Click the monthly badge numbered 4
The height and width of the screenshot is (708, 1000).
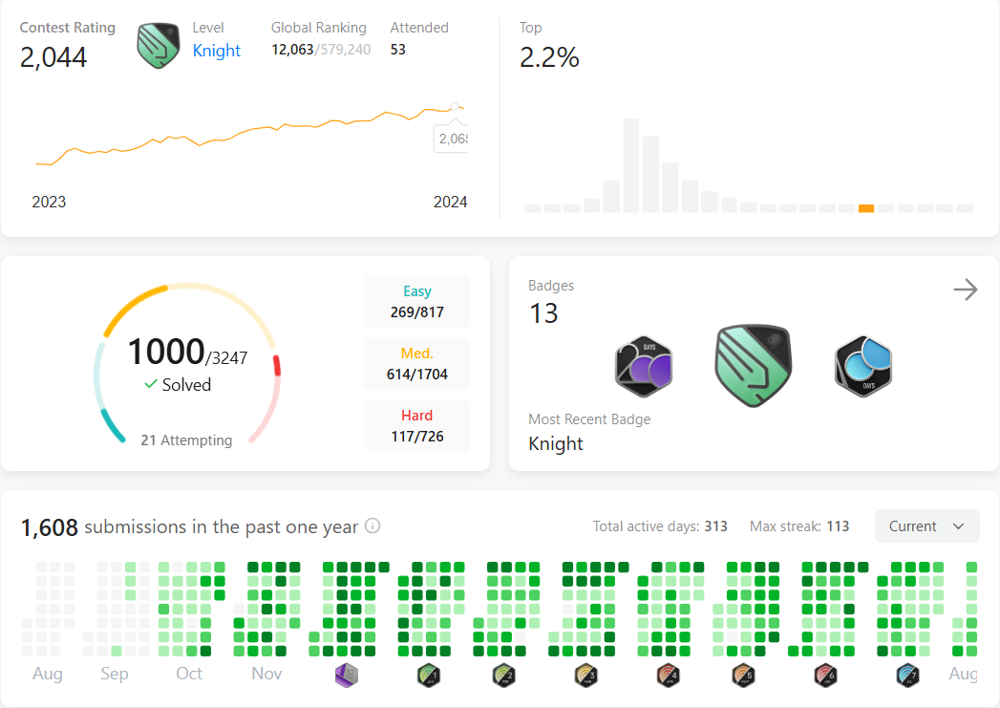[668, 675]
